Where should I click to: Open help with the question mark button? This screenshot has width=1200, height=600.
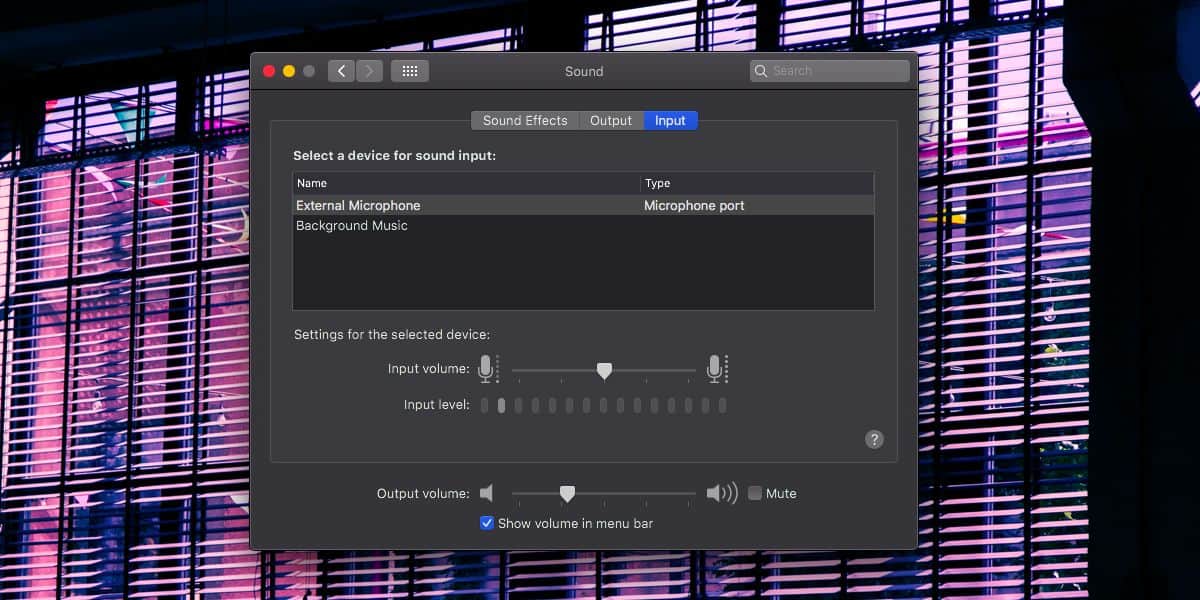(x=874, y=439)
